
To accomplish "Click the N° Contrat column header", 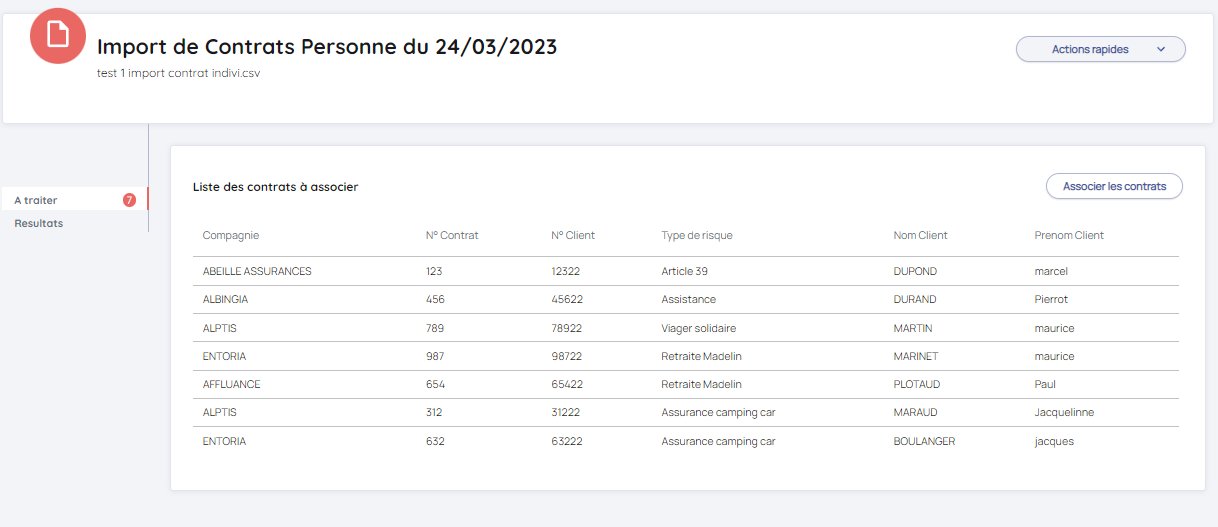I will 452,236.
